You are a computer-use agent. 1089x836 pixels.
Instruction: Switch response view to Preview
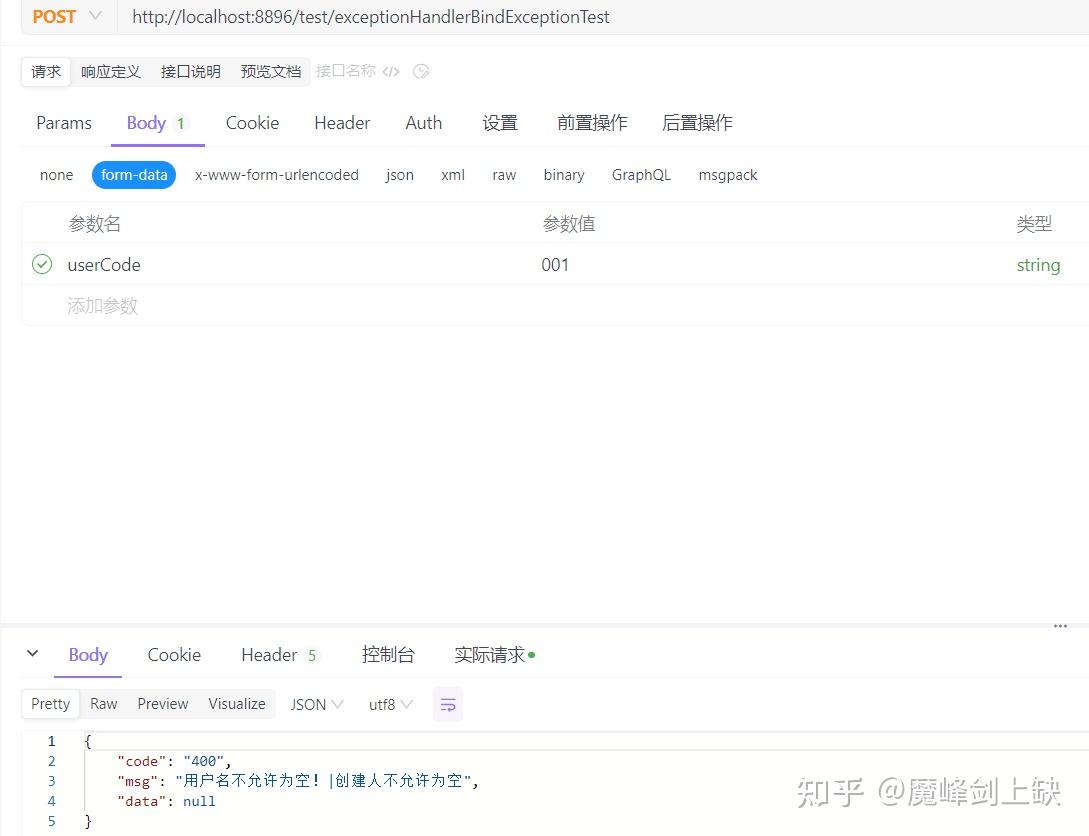pos(162,704)
